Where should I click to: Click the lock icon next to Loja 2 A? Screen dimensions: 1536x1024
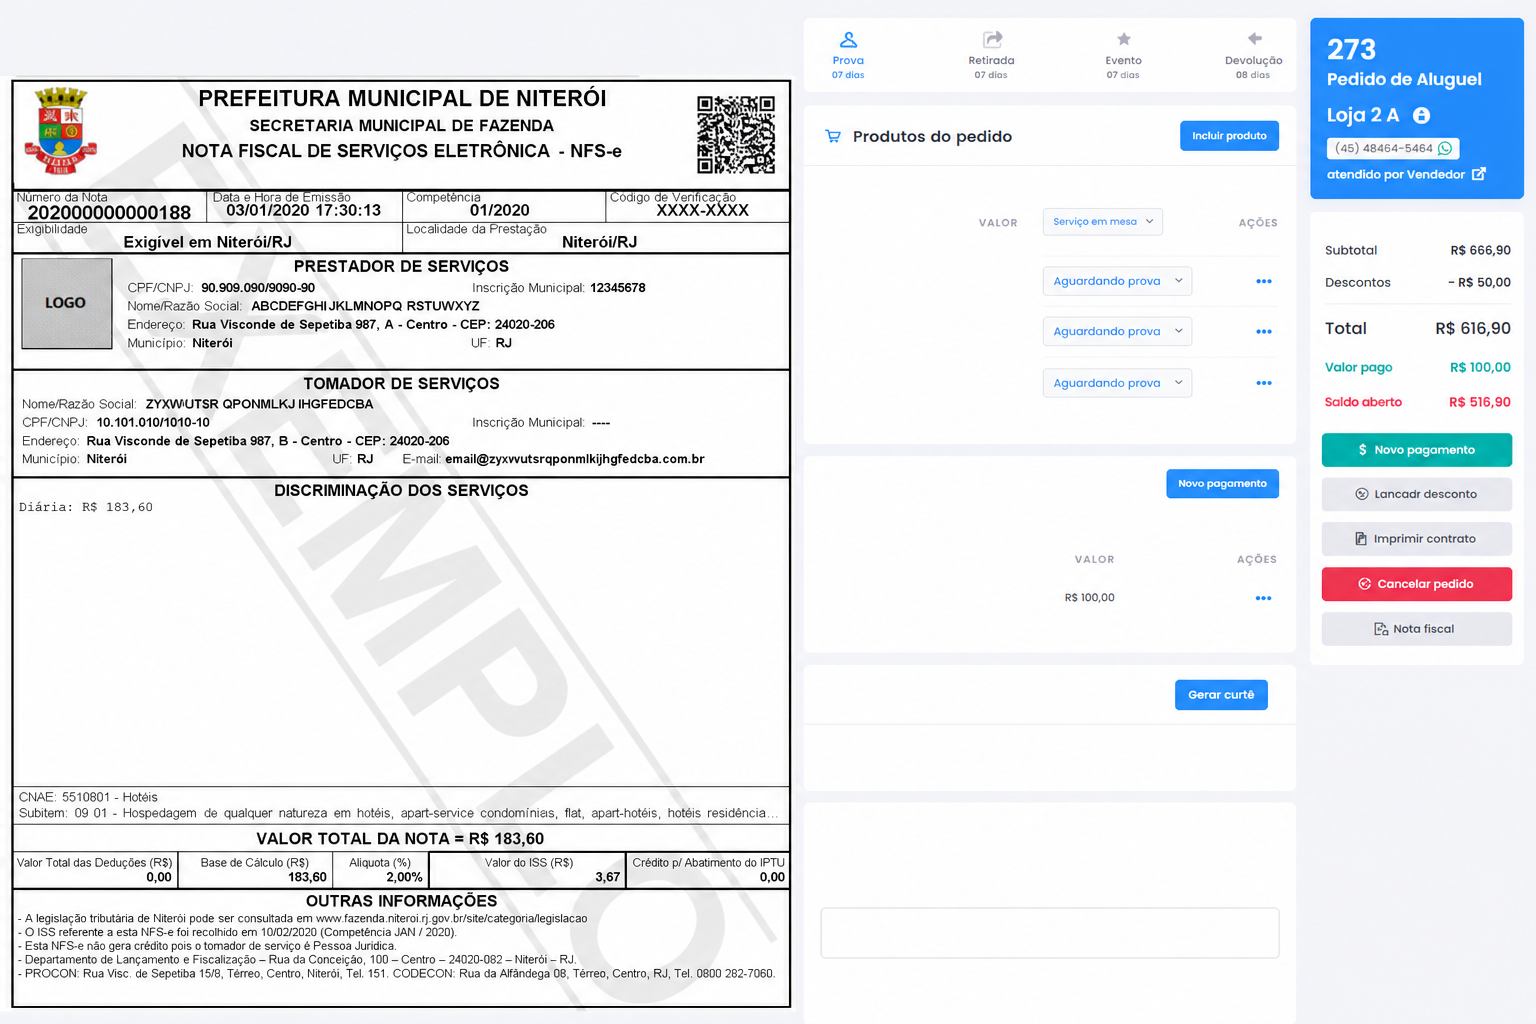tap(1421, 116)
